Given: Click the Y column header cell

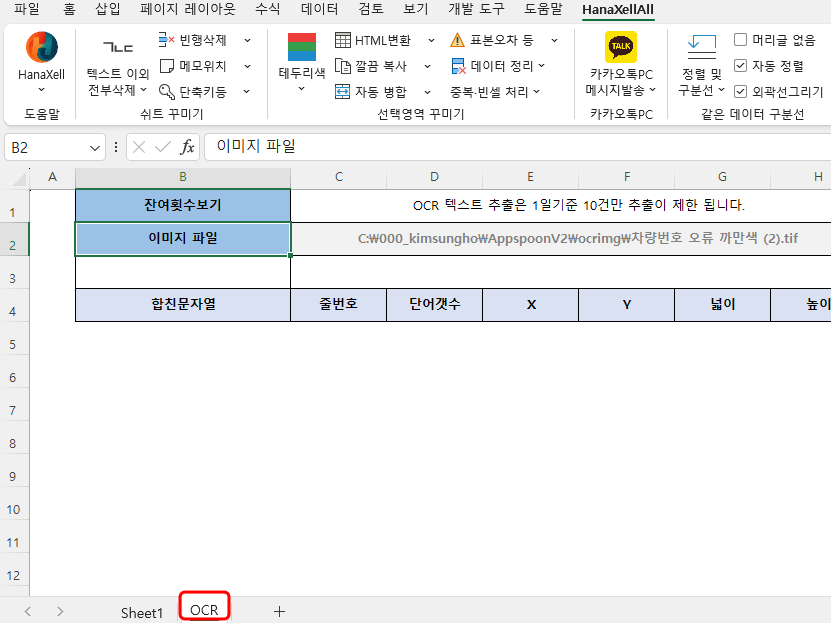Looking at the screenshot, I should pyautogui.click(x=626, y=305).
